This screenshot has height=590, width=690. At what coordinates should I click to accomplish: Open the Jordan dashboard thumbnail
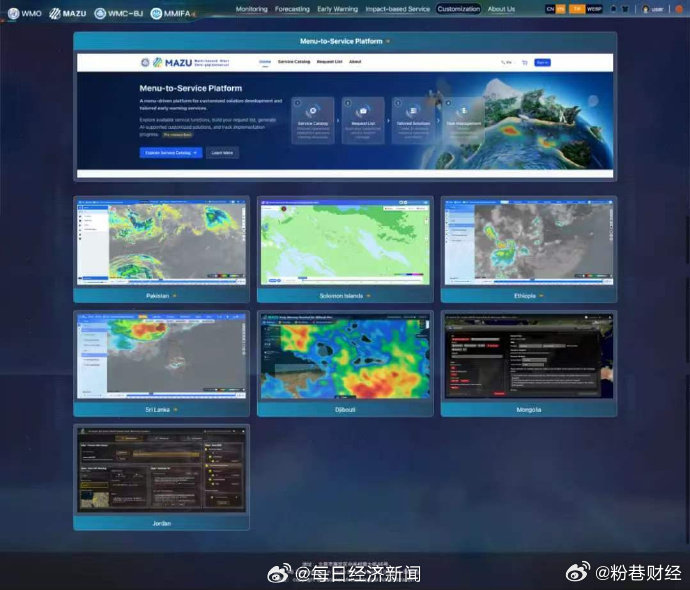(x=161, y=470)
